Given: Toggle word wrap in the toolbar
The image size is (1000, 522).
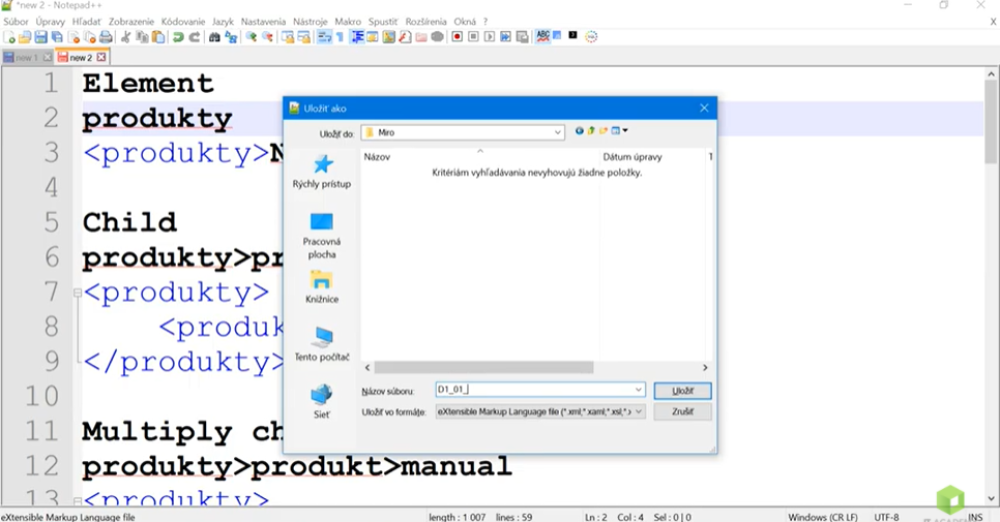Looking at the screenshot, I should click(324, 37).
